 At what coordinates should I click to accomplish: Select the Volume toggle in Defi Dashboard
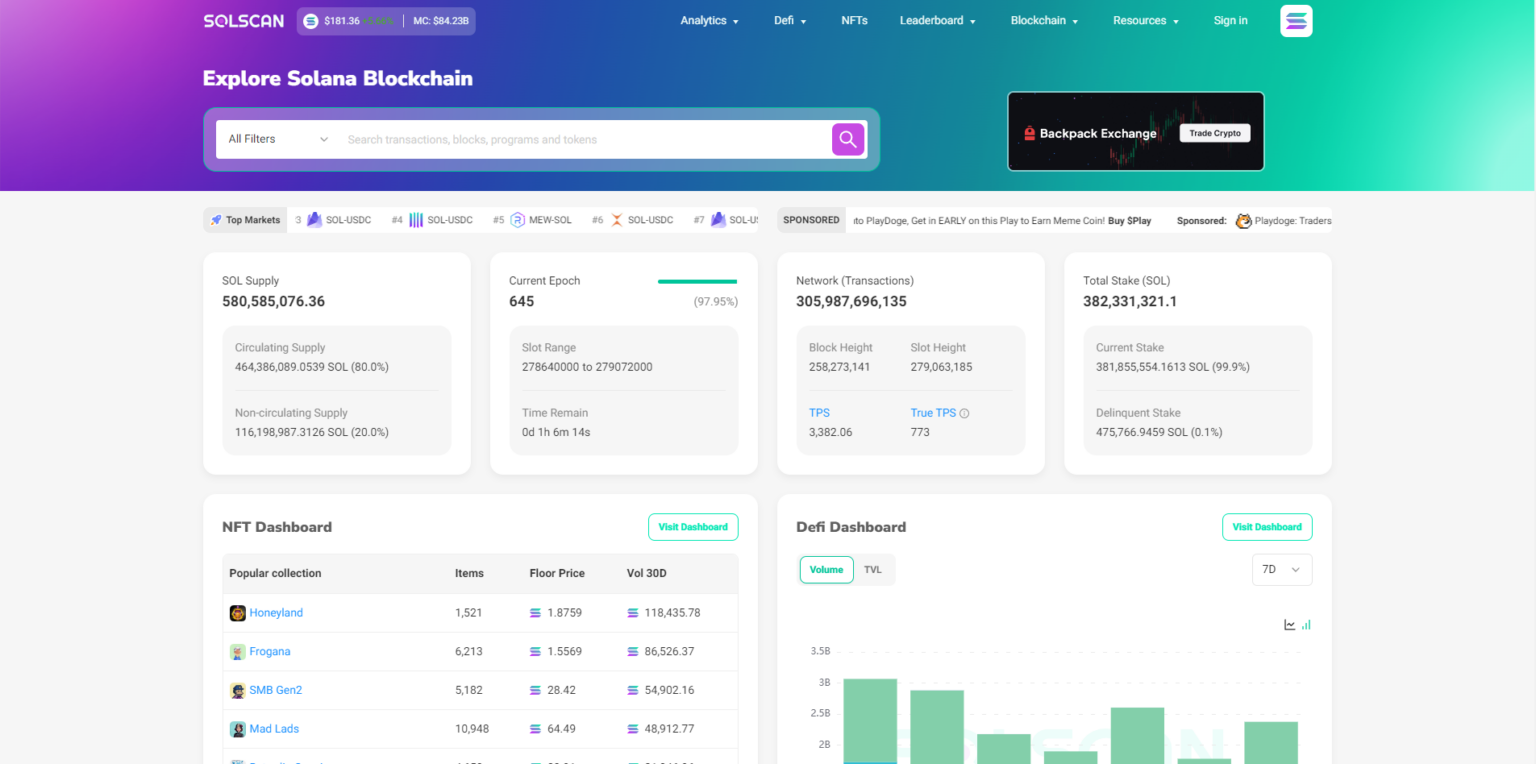pyautogui.click(x=826, y=570)
